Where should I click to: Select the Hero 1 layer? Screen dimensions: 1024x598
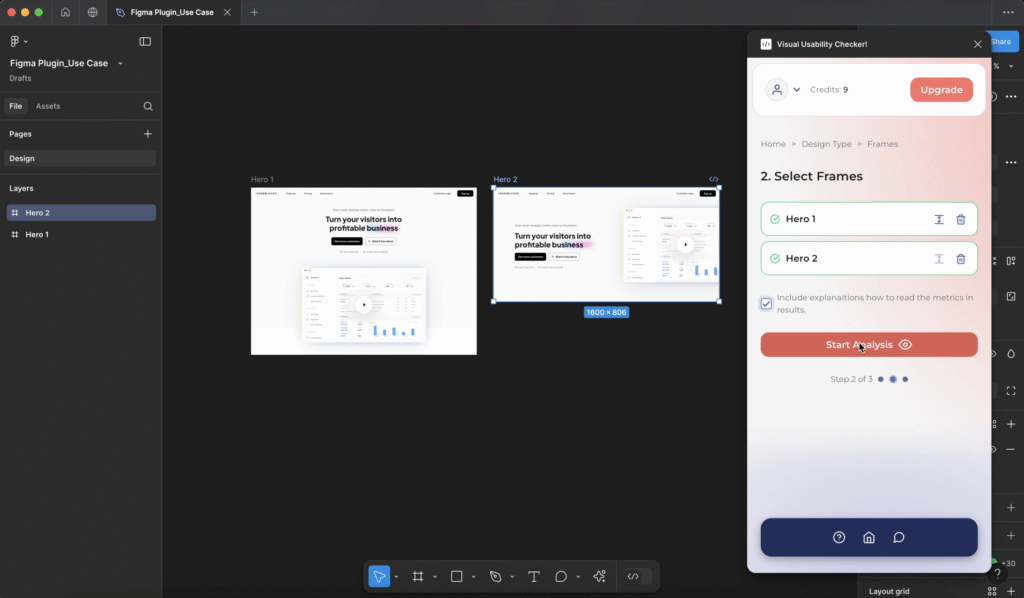coord(81,234)
